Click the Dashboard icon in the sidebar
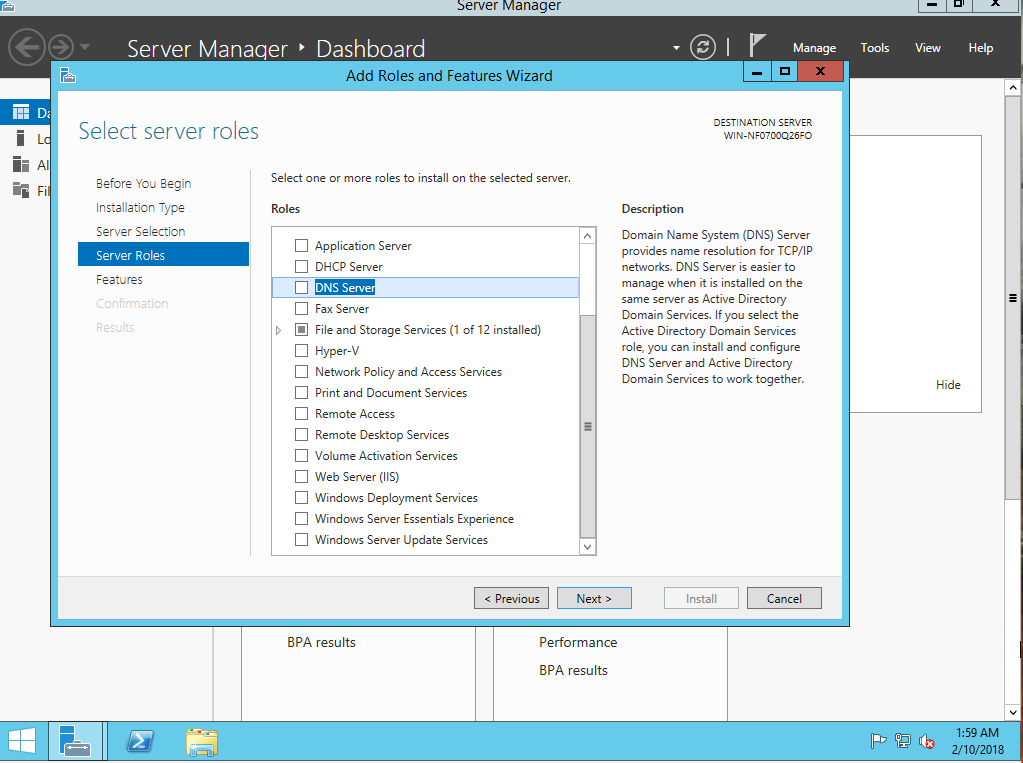The image size is (1023, 763). (21, 112)
